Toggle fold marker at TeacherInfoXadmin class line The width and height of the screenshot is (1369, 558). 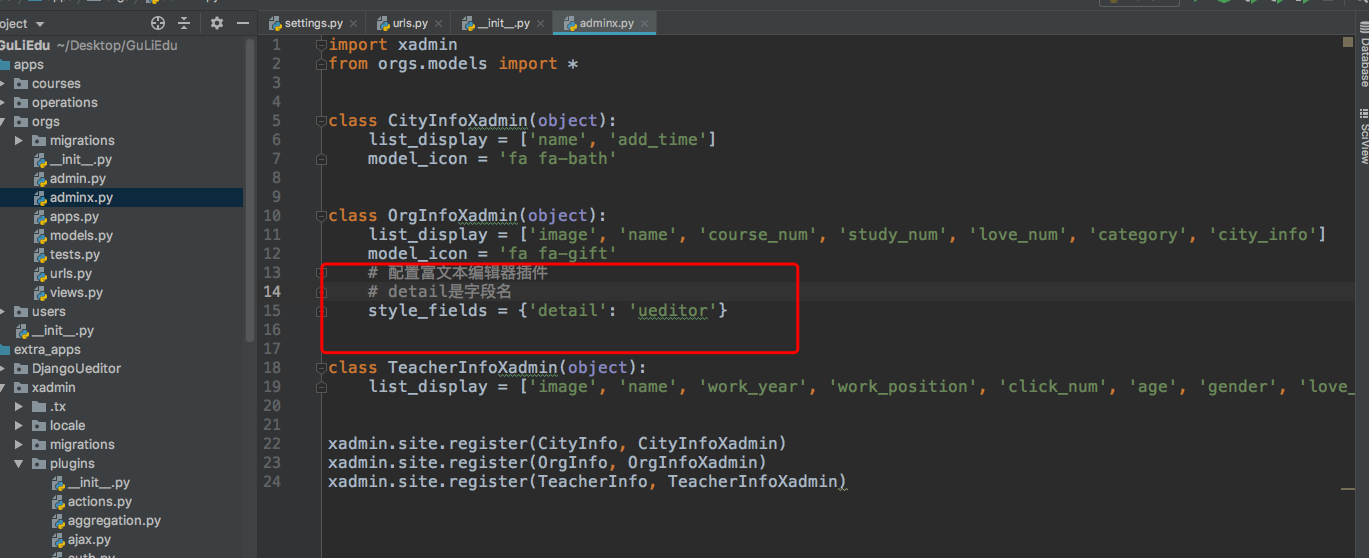[x=321, y=367]
